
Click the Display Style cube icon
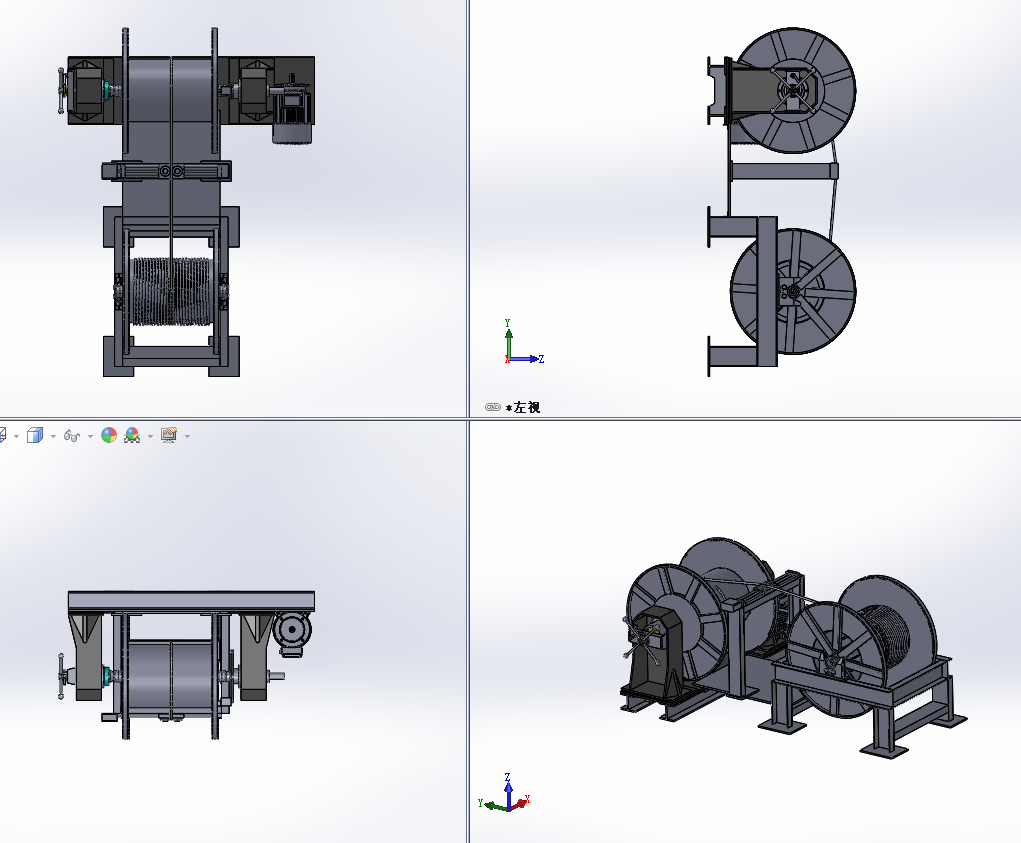[x=35, y=435]
